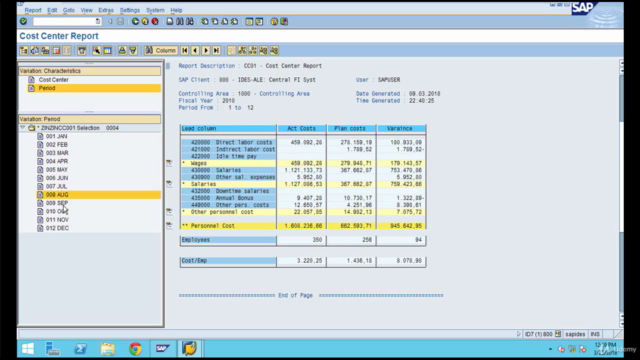Select period 011 NOV
The width and height of the screenshot is (640, 360).
point(57,220)
